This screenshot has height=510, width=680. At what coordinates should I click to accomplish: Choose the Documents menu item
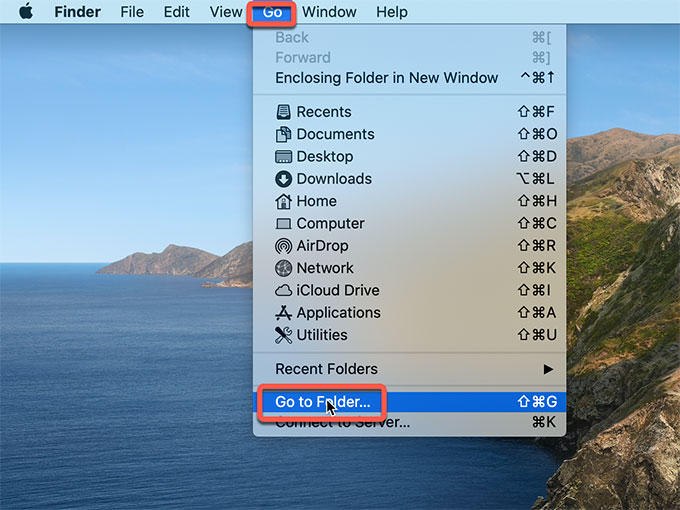pos(409,134)
